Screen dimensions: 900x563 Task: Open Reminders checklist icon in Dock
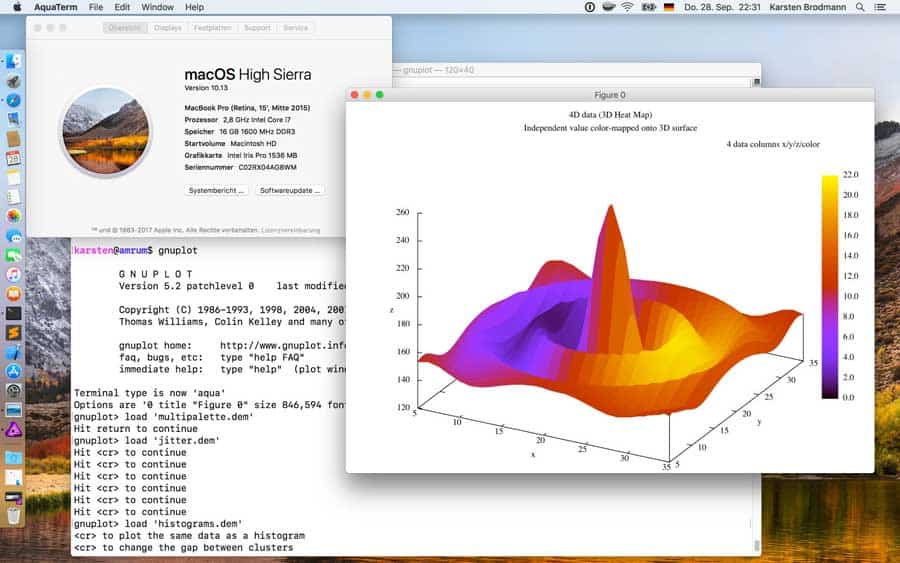coord(13,197)
